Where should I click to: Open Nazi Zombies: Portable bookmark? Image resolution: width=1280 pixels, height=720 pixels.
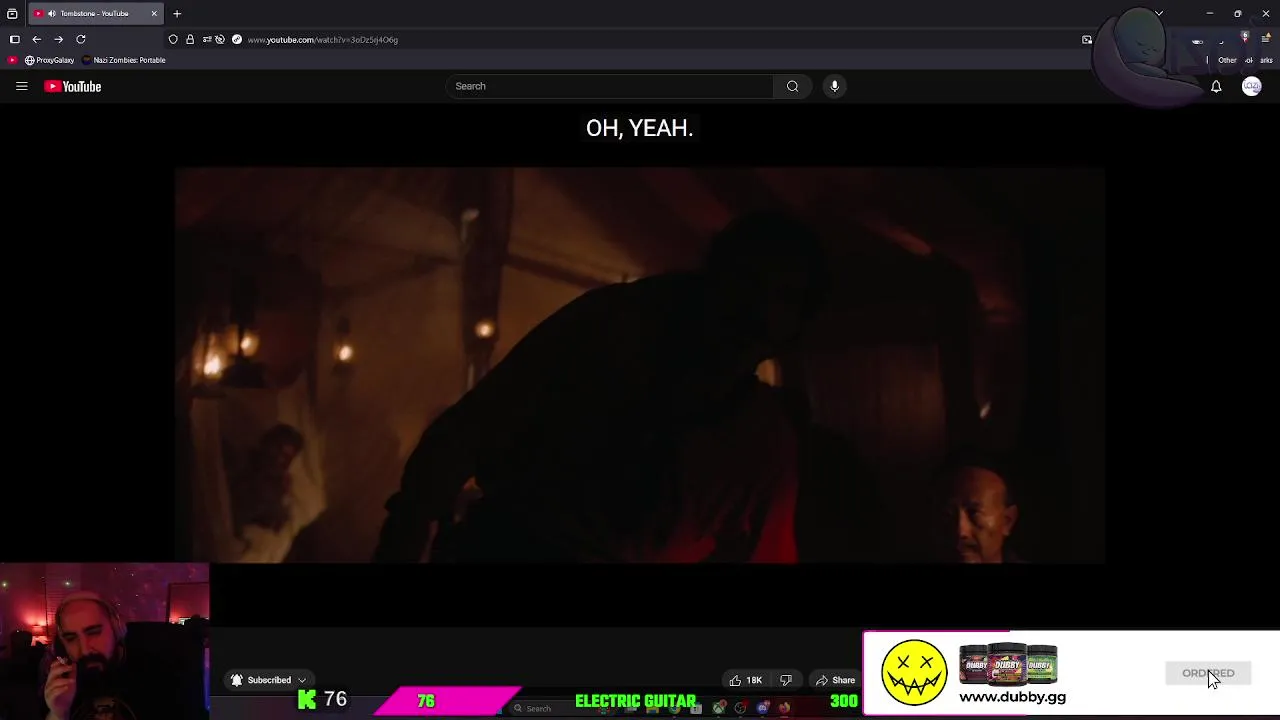[124, 60]
